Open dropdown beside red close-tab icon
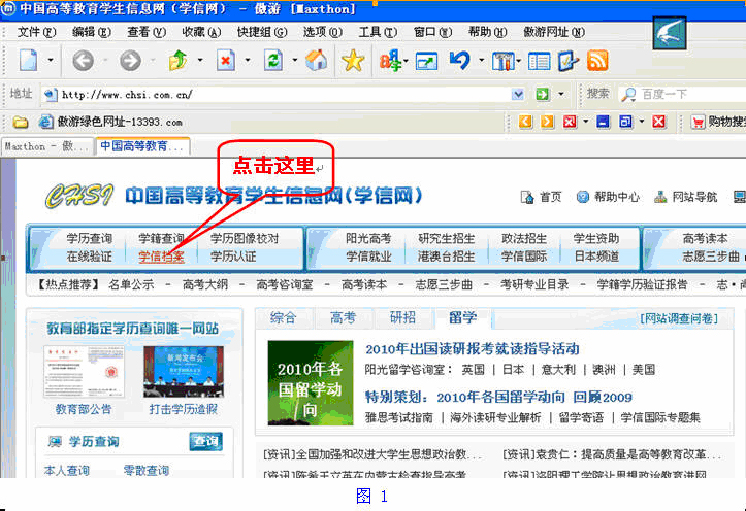Viewport: 746px width, 511px height. tap(586, 122)
